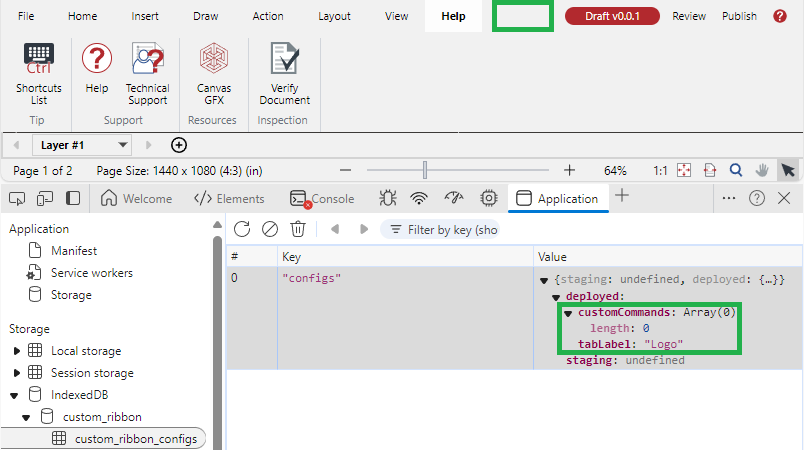Screen dimensions: 804x450
Task: Click the Draft v0.0.1 button
Action: pyautogui.click(x=613, y=16)
